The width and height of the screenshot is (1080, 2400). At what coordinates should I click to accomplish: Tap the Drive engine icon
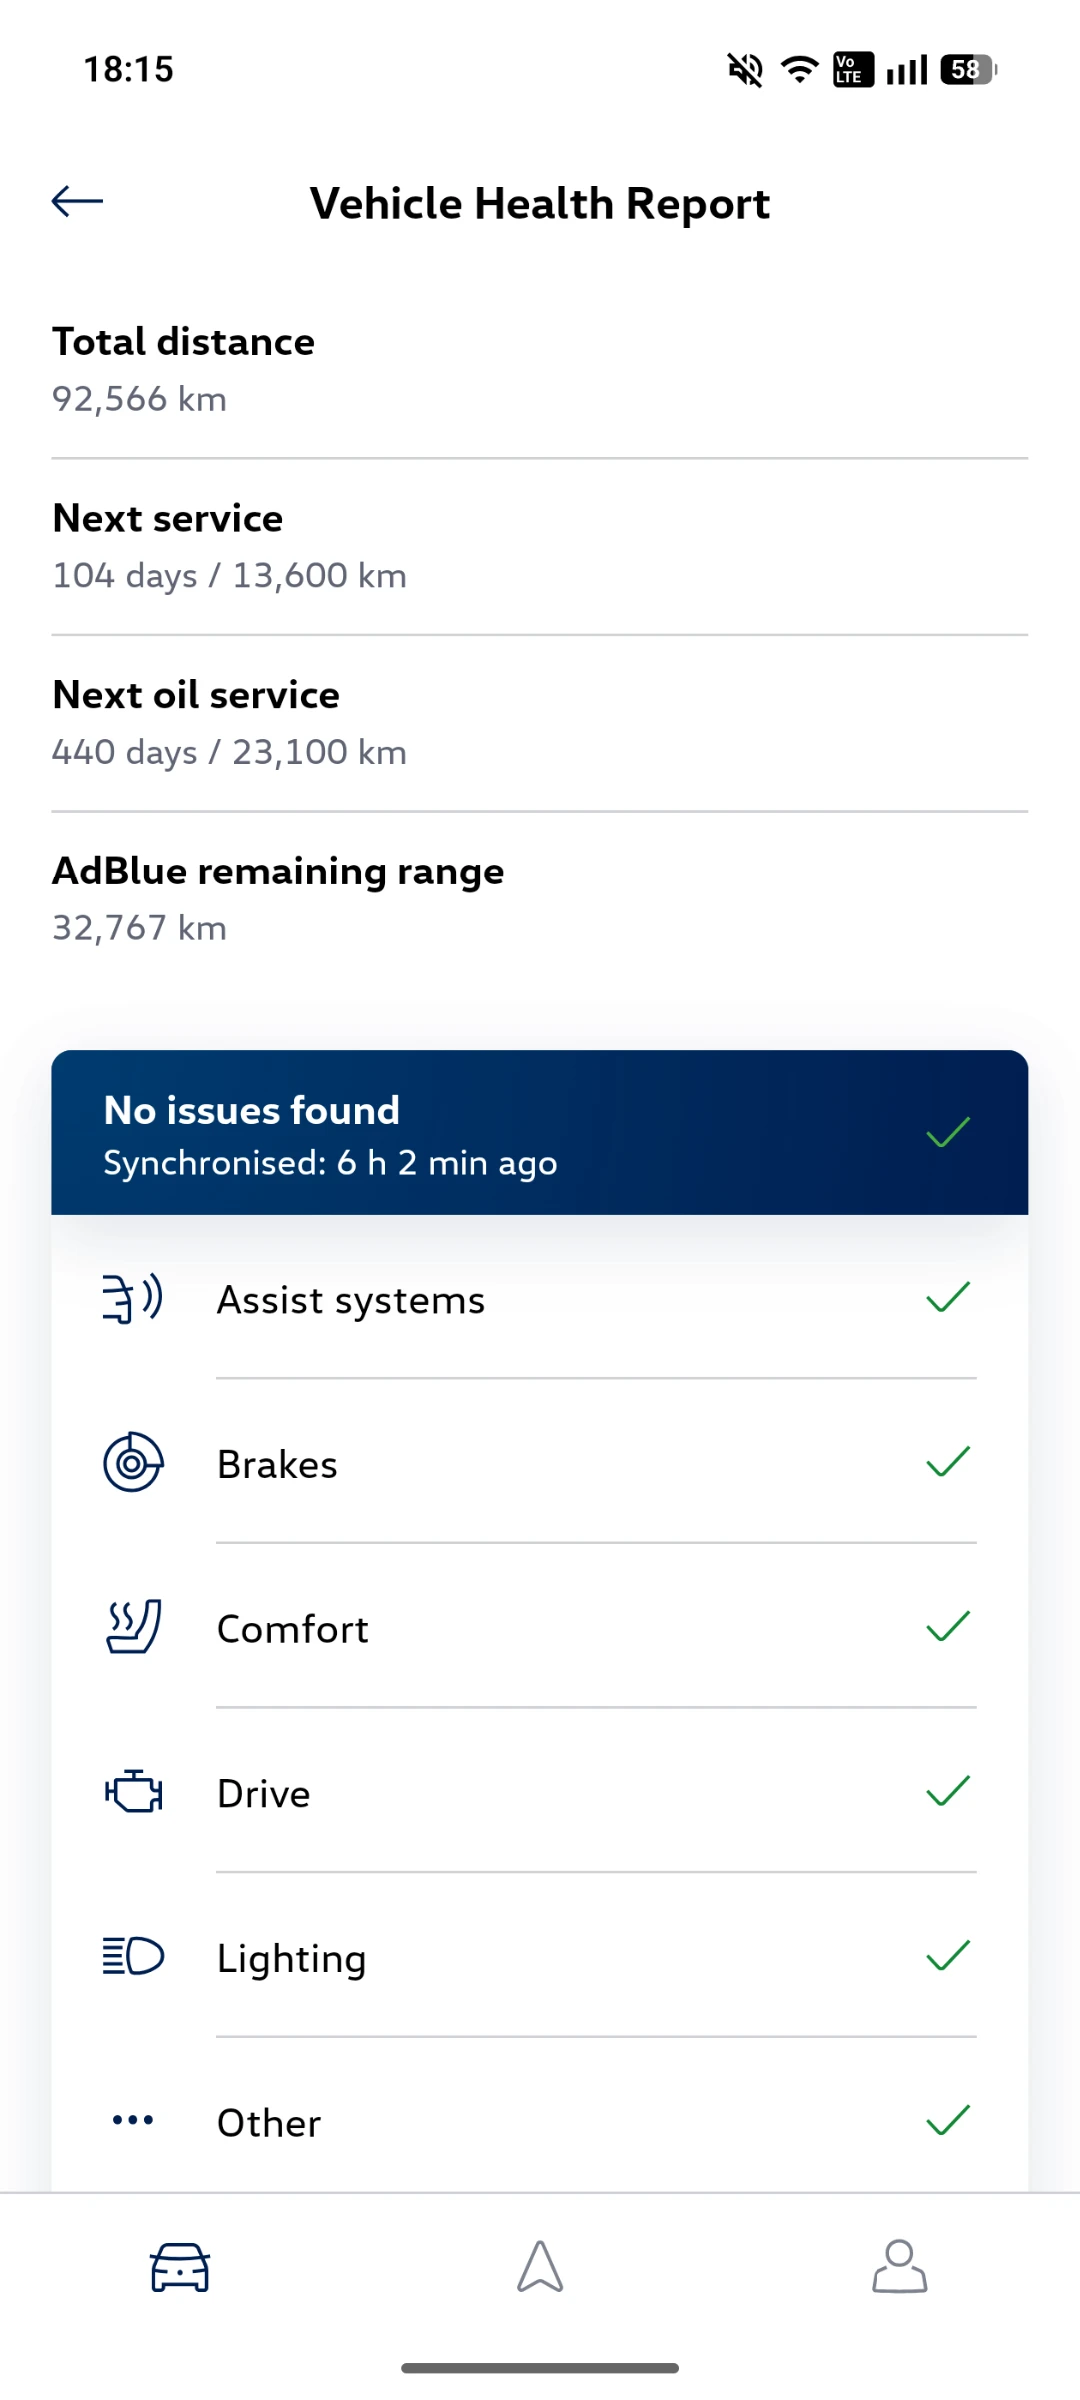point(133,1792)
